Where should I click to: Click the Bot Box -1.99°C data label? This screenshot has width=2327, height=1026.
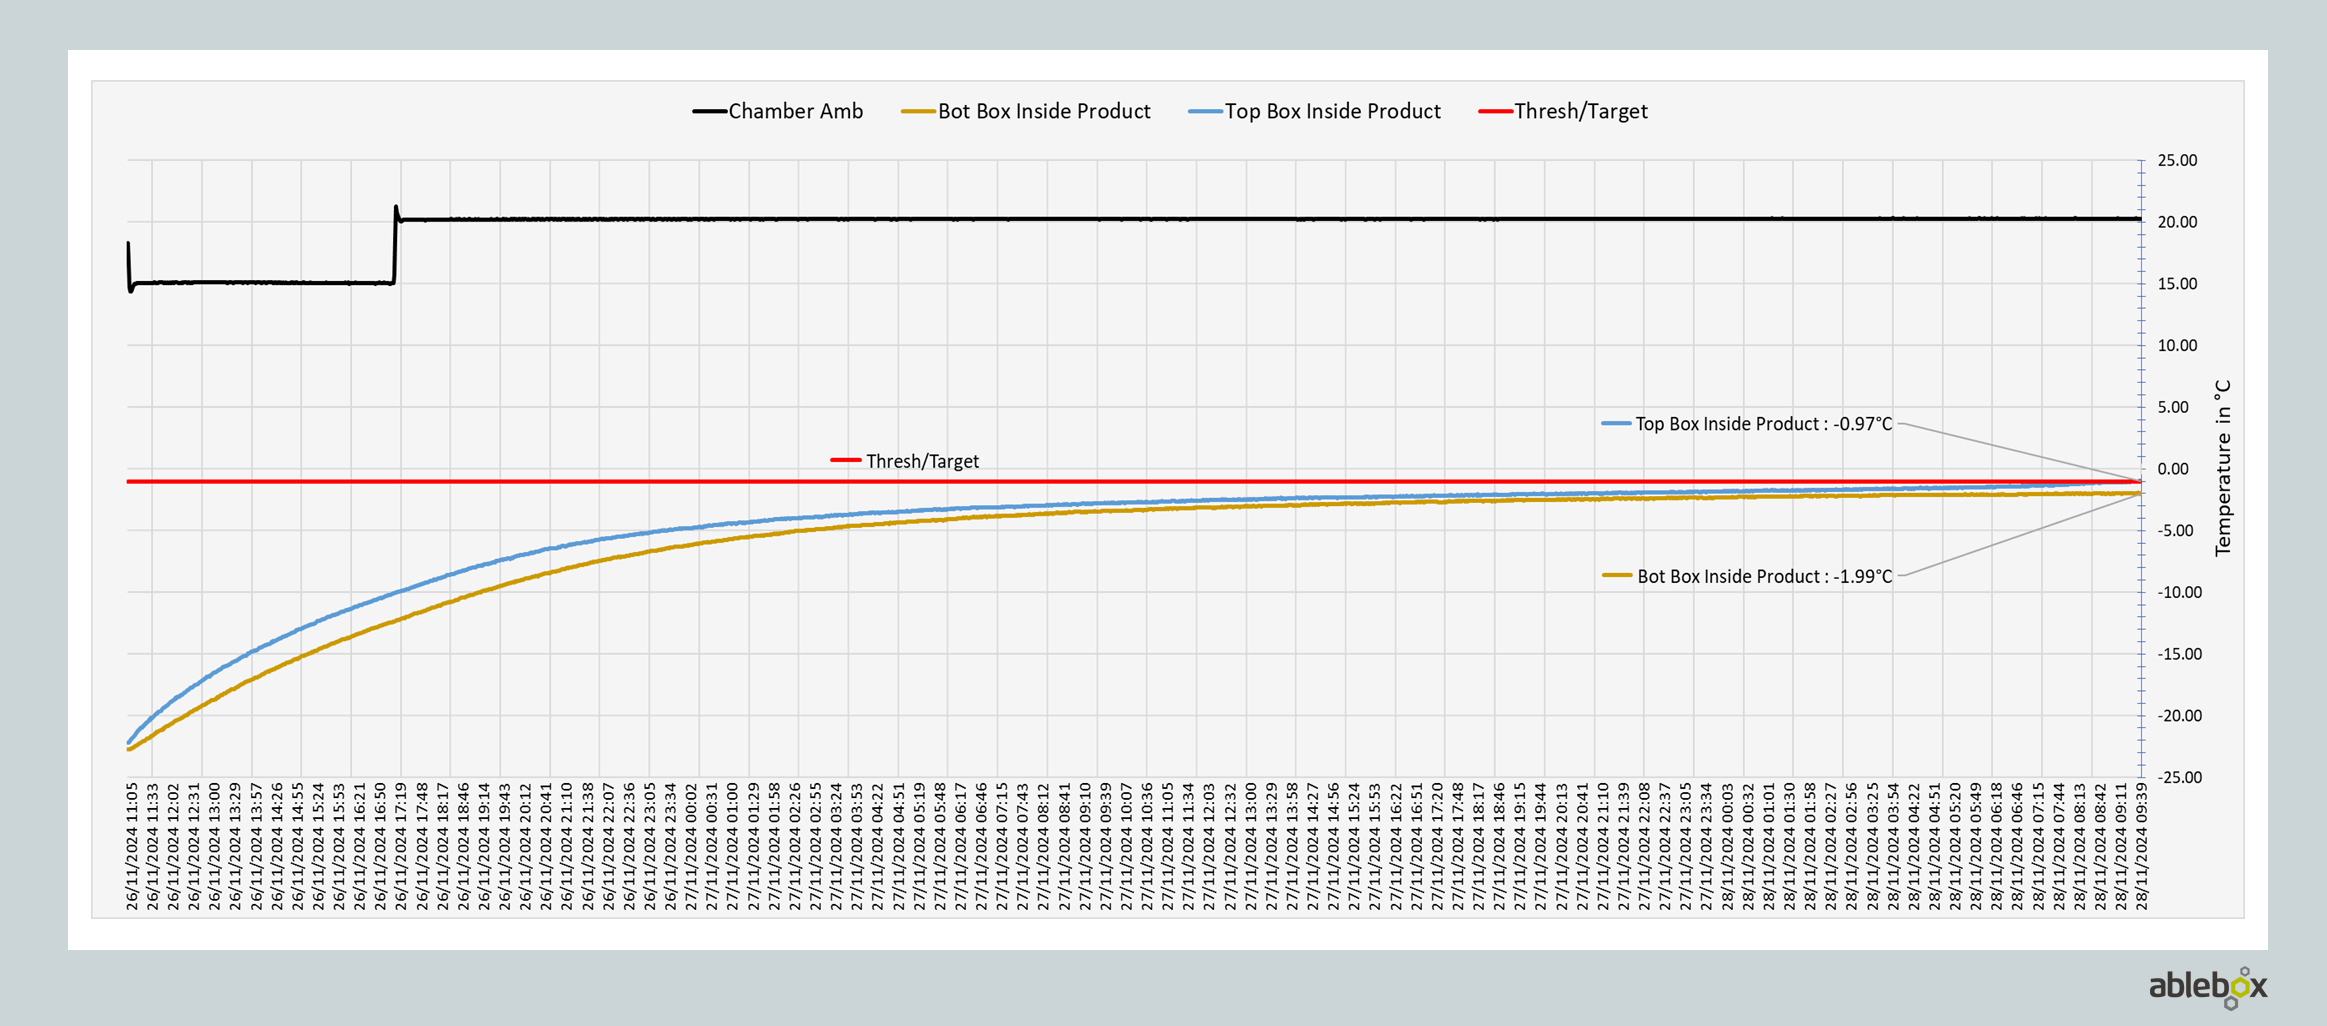(x=1764, y=577)
